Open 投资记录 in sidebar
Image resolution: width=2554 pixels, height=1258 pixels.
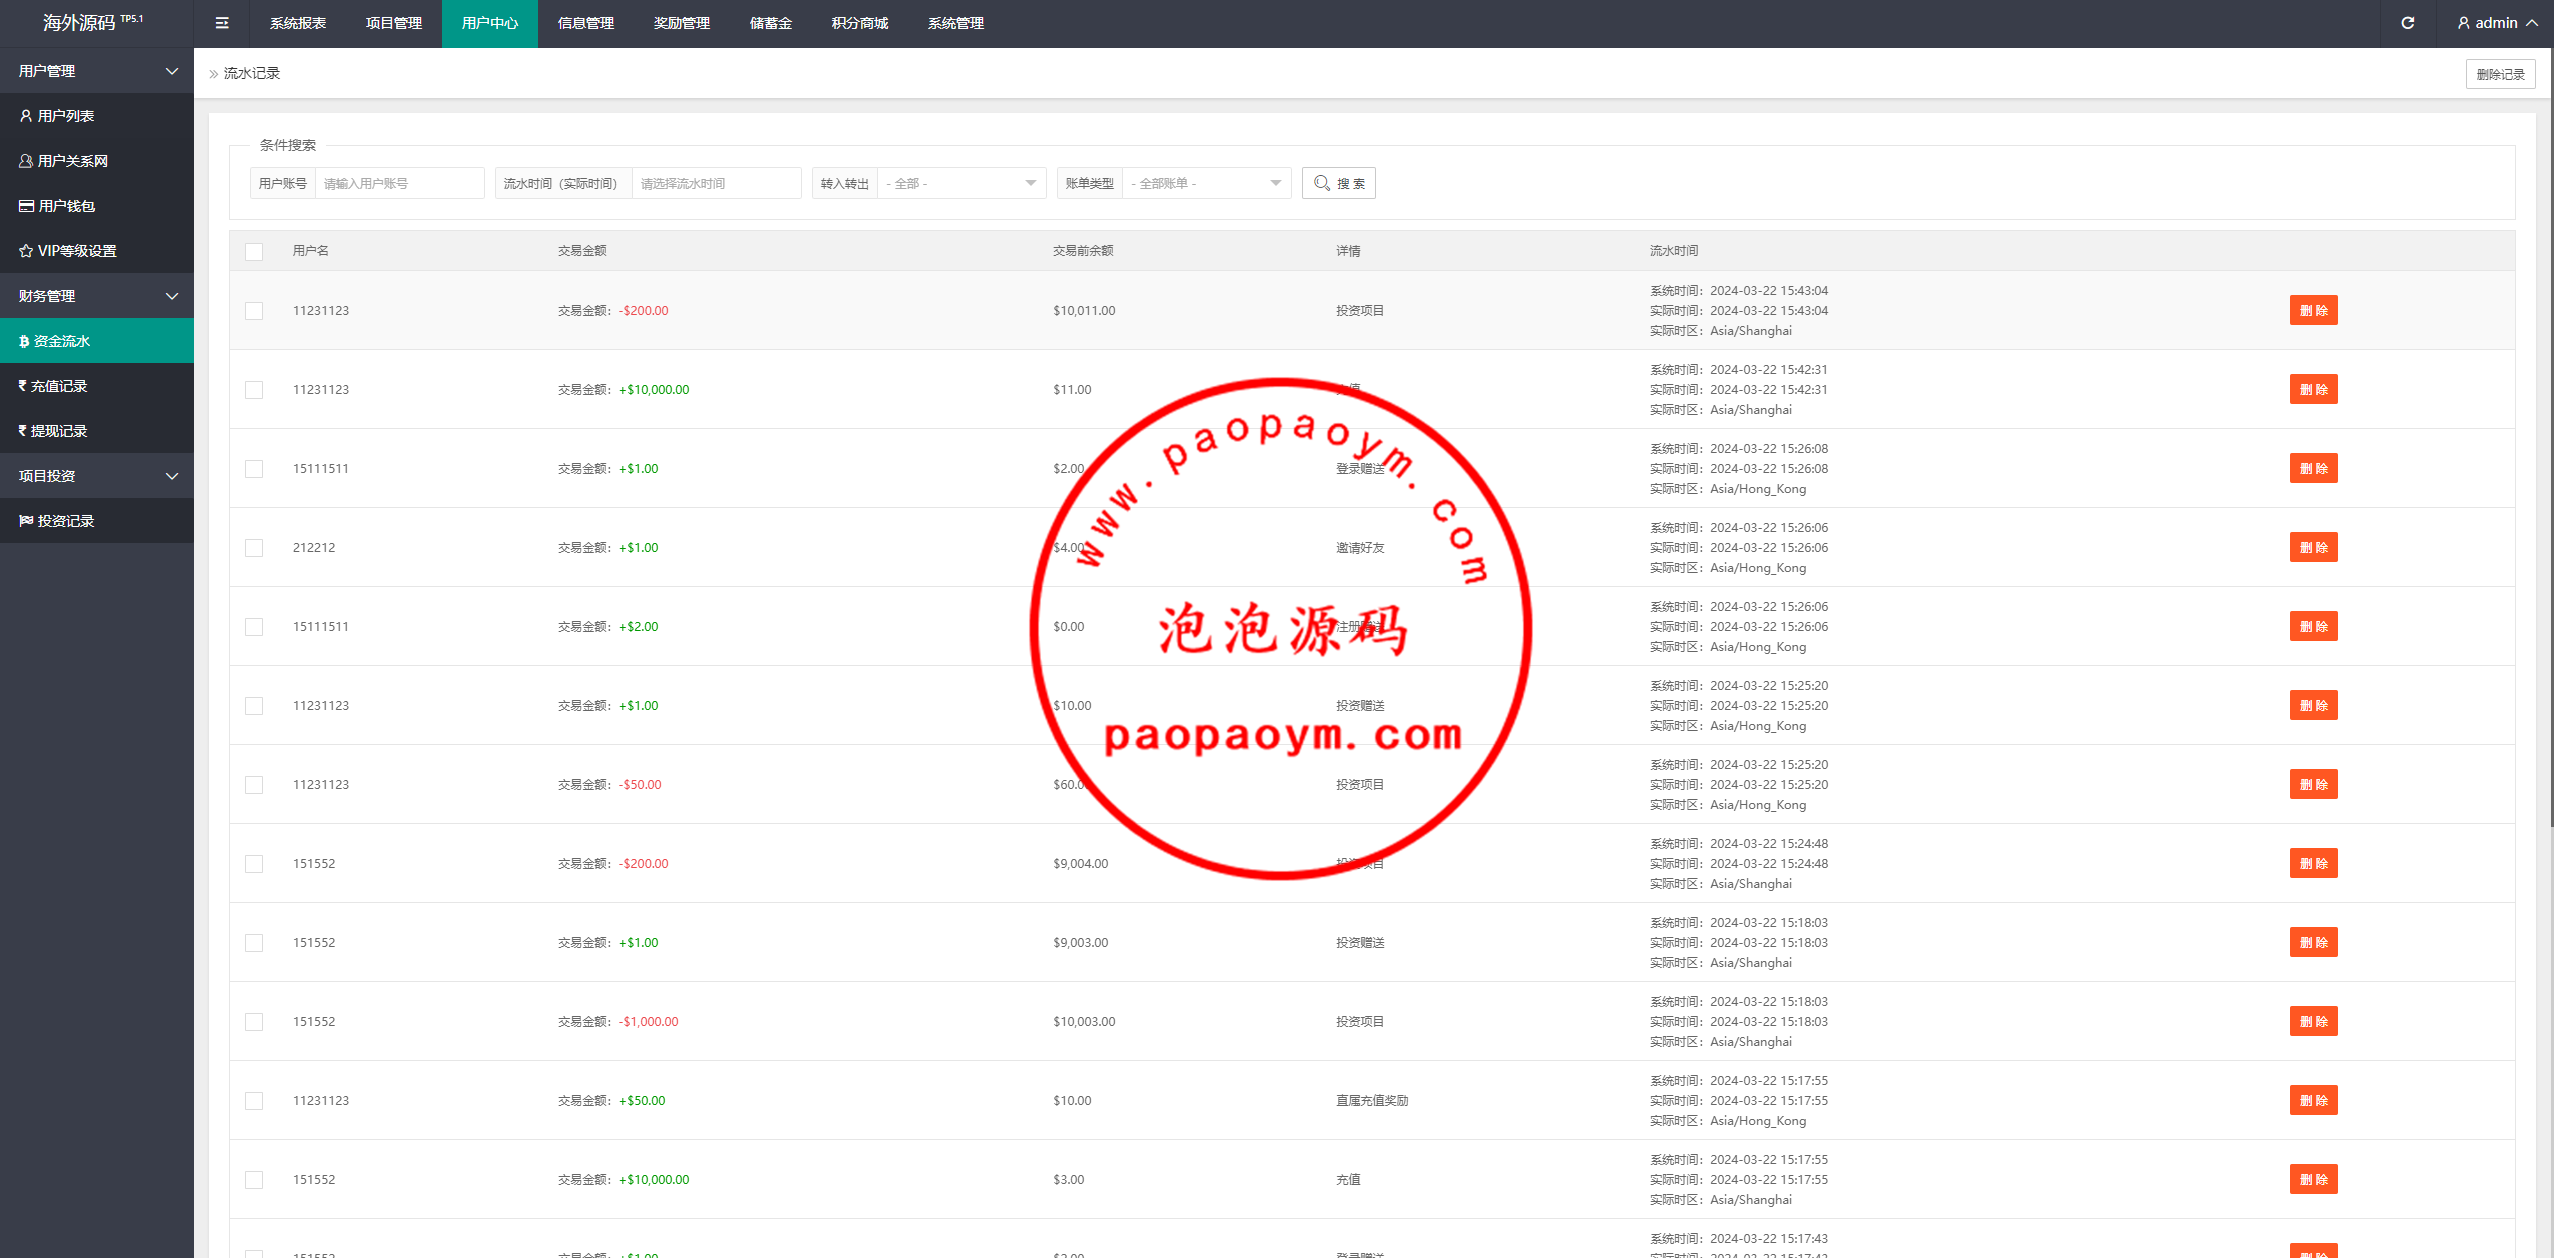pos(97,521)
